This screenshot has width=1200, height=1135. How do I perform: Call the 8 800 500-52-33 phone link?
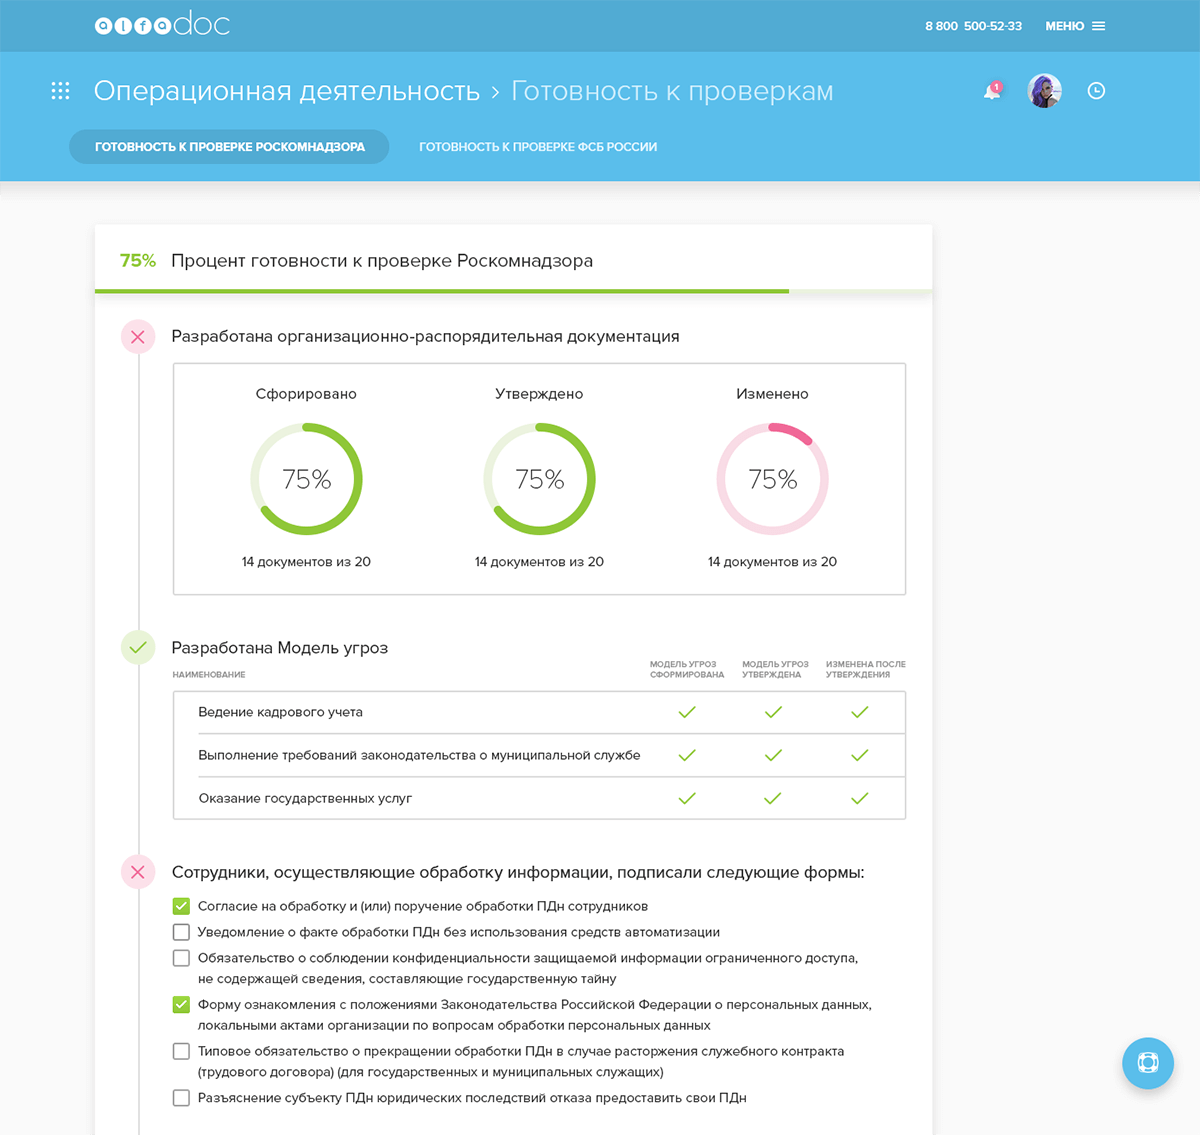coord(973,26)
